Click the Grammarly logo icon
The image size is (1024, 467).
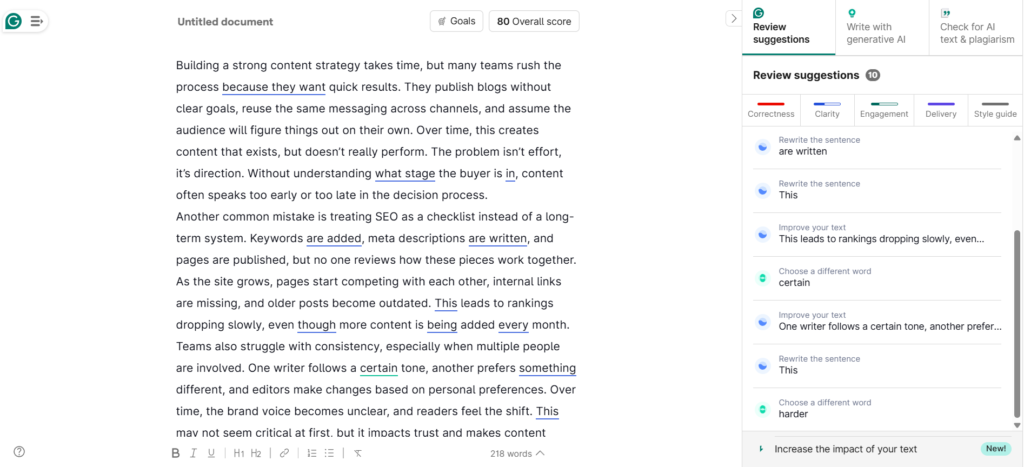pyautogui.click(x=13, y=20)
